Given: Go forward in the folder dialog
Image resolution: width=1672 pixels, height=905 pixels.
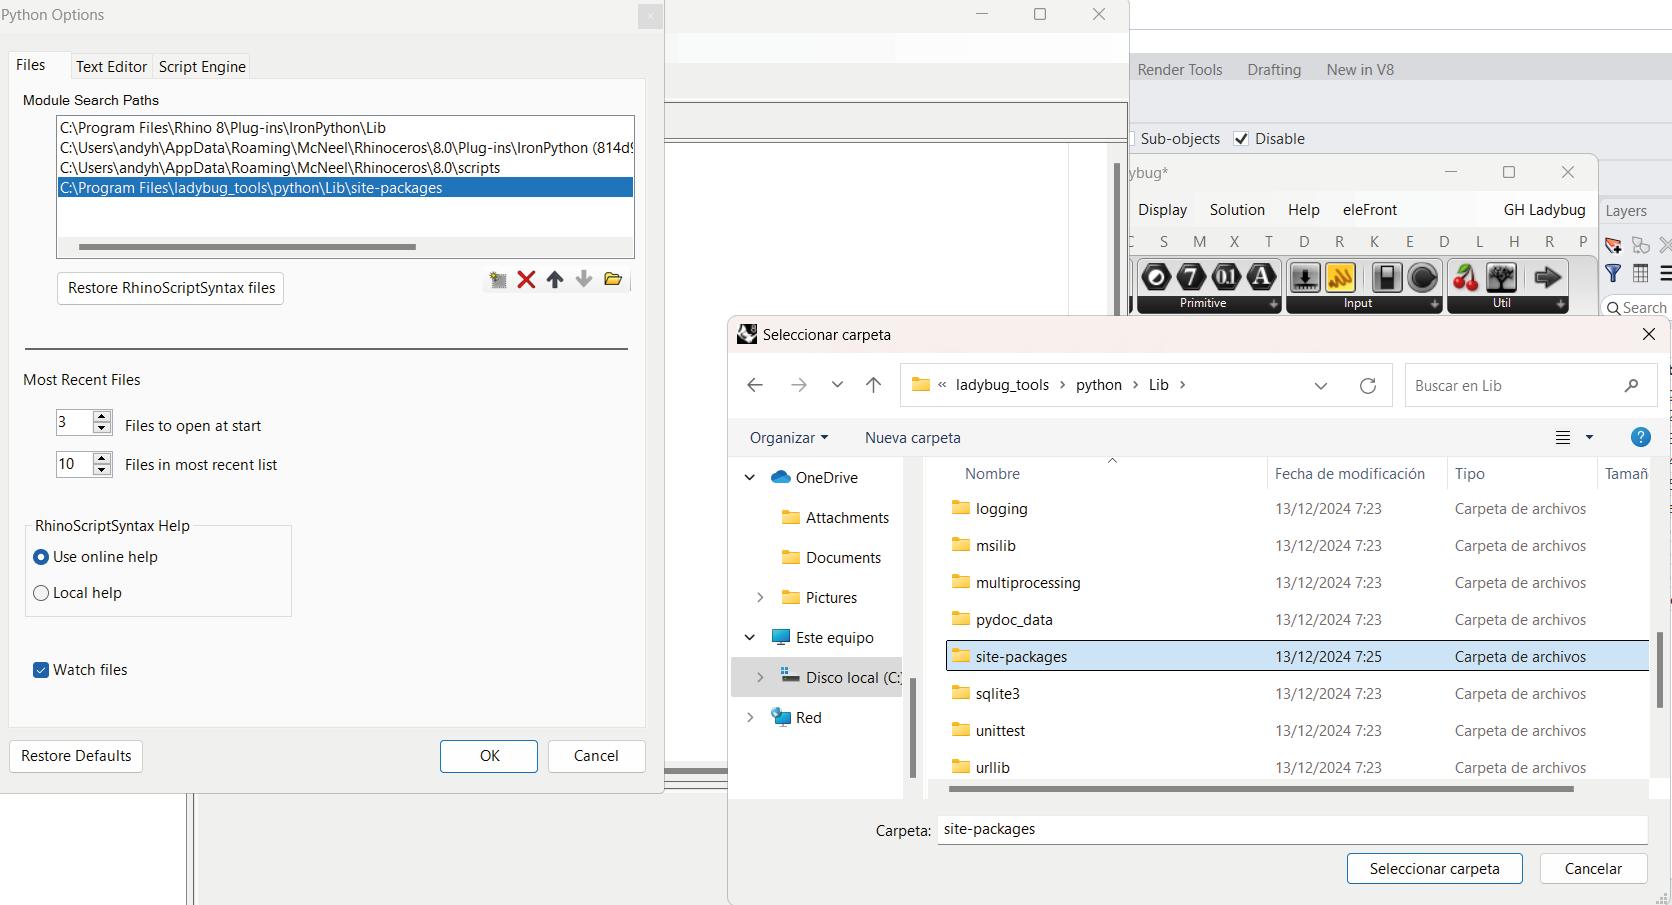Looking at the screenshot, I should tap(798, 385).
